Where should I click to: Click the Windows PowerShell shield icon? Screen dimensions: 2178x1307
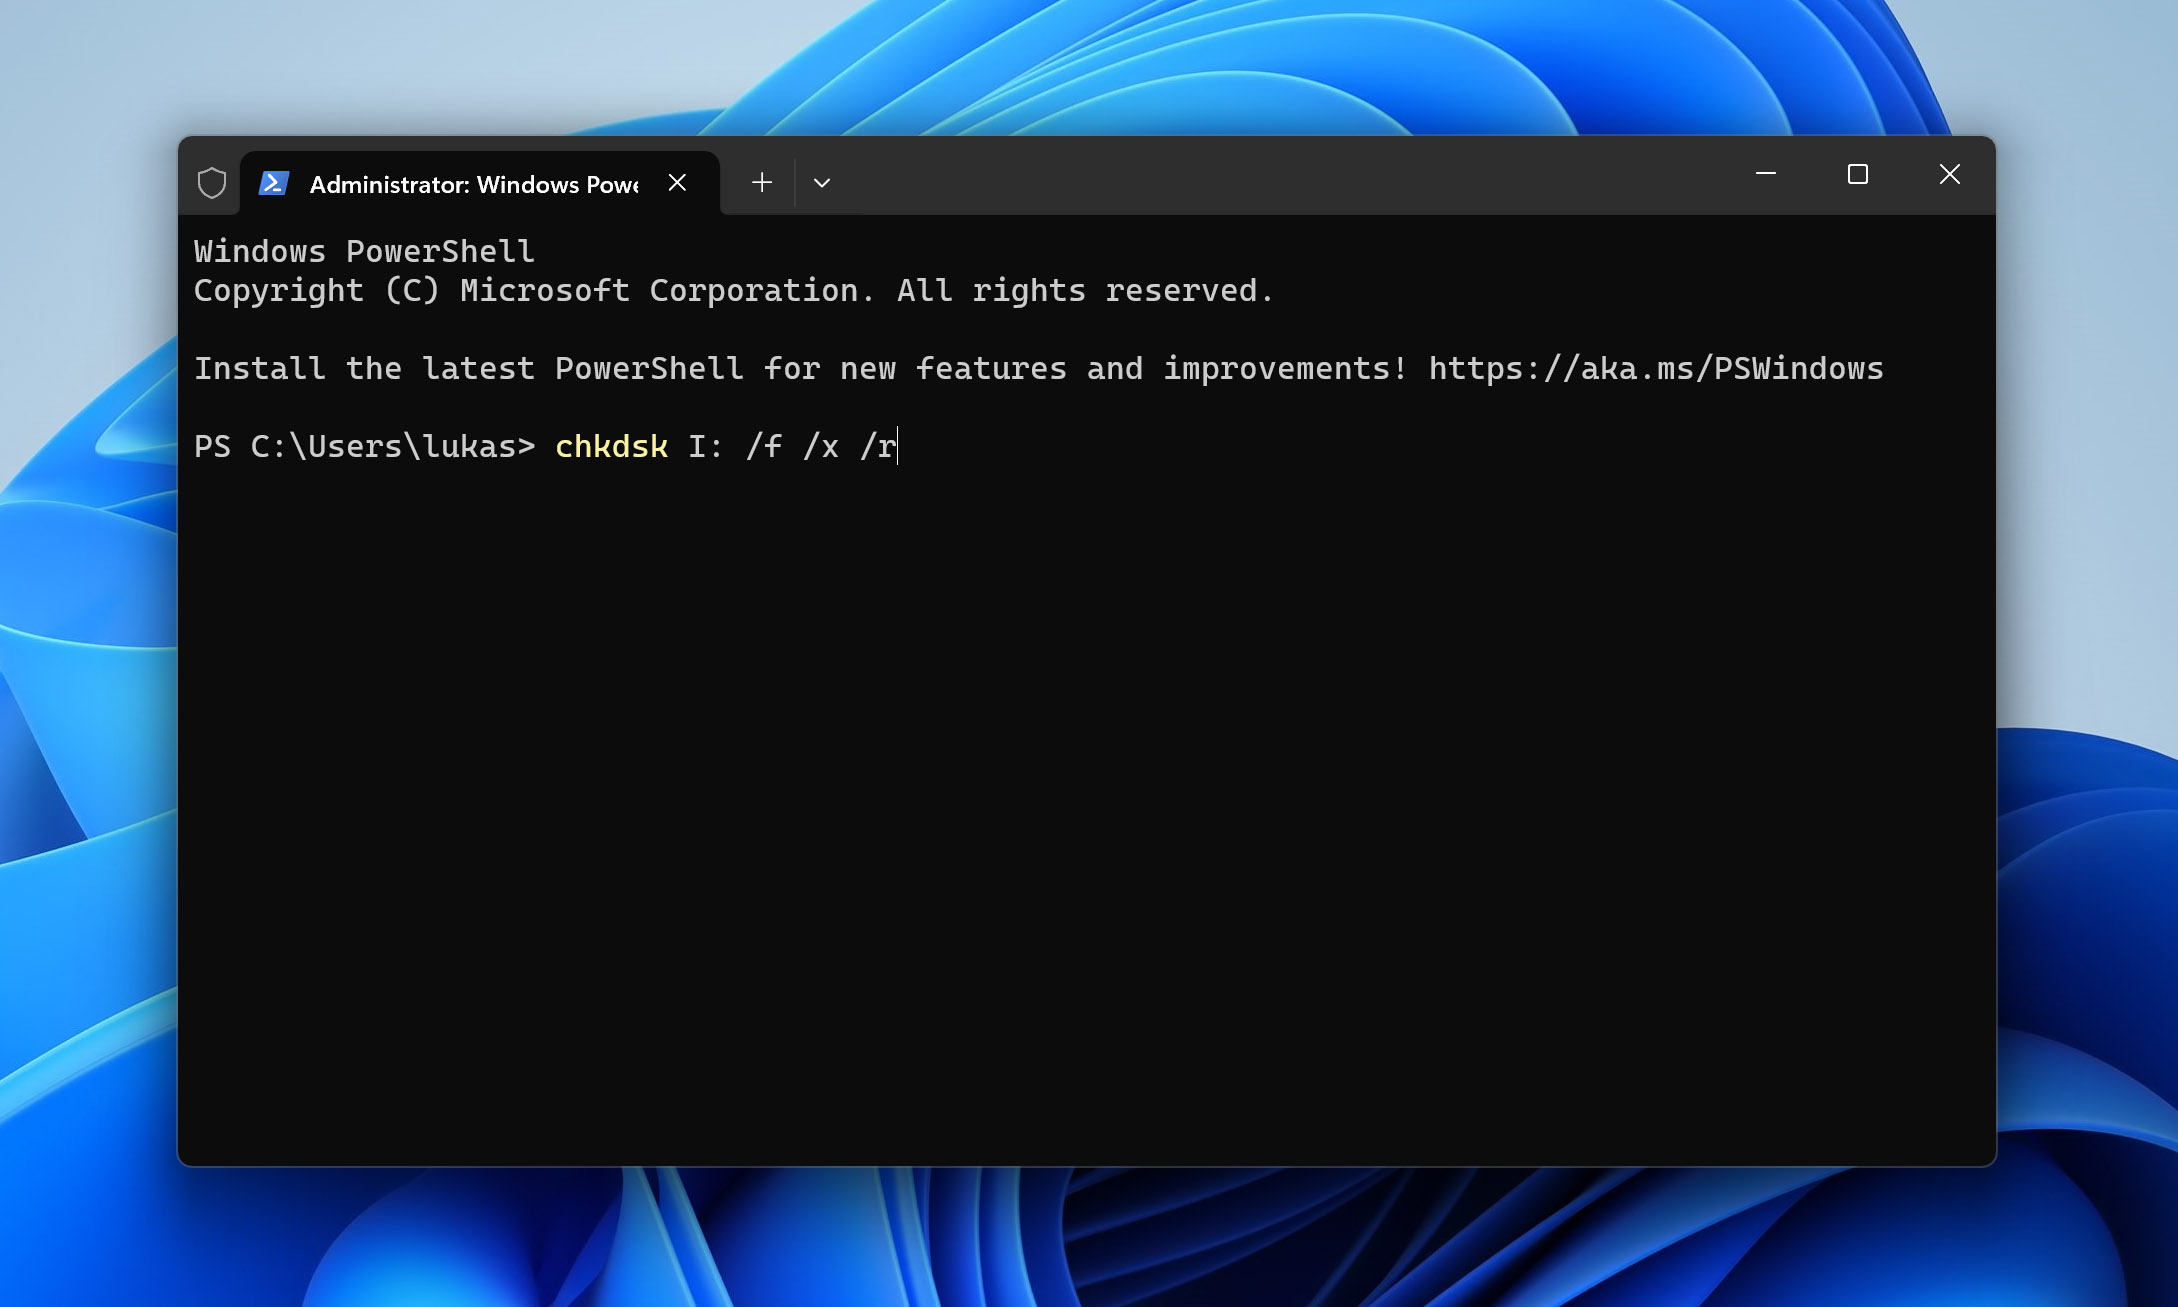(210, 184)
